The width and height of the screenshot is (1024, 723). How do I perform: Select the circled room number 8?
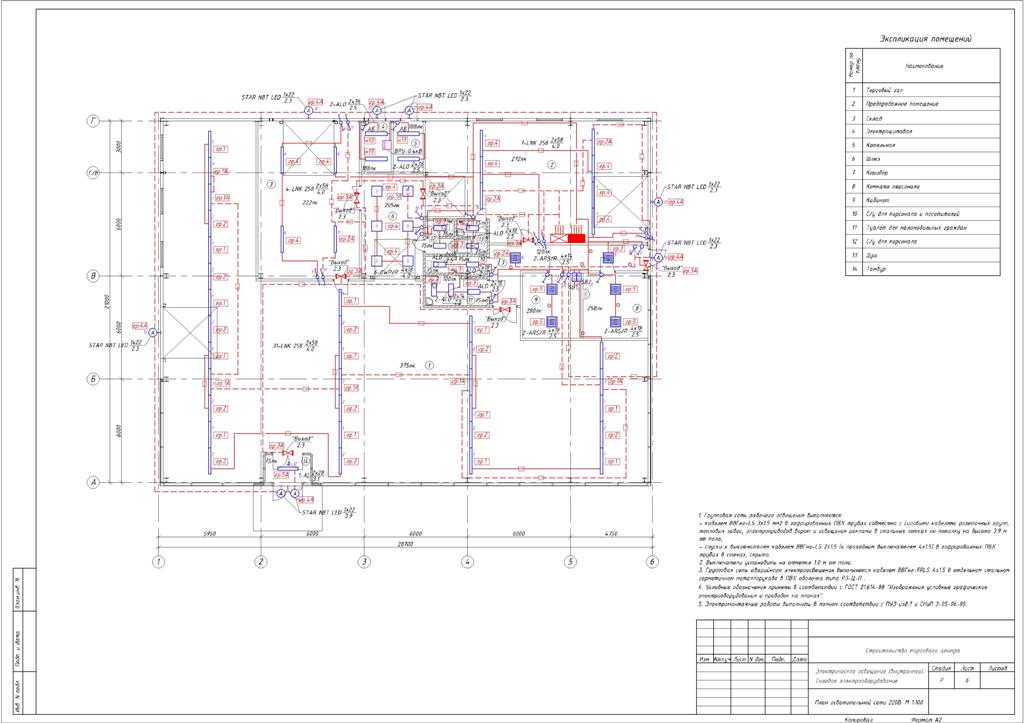(637, 307)
